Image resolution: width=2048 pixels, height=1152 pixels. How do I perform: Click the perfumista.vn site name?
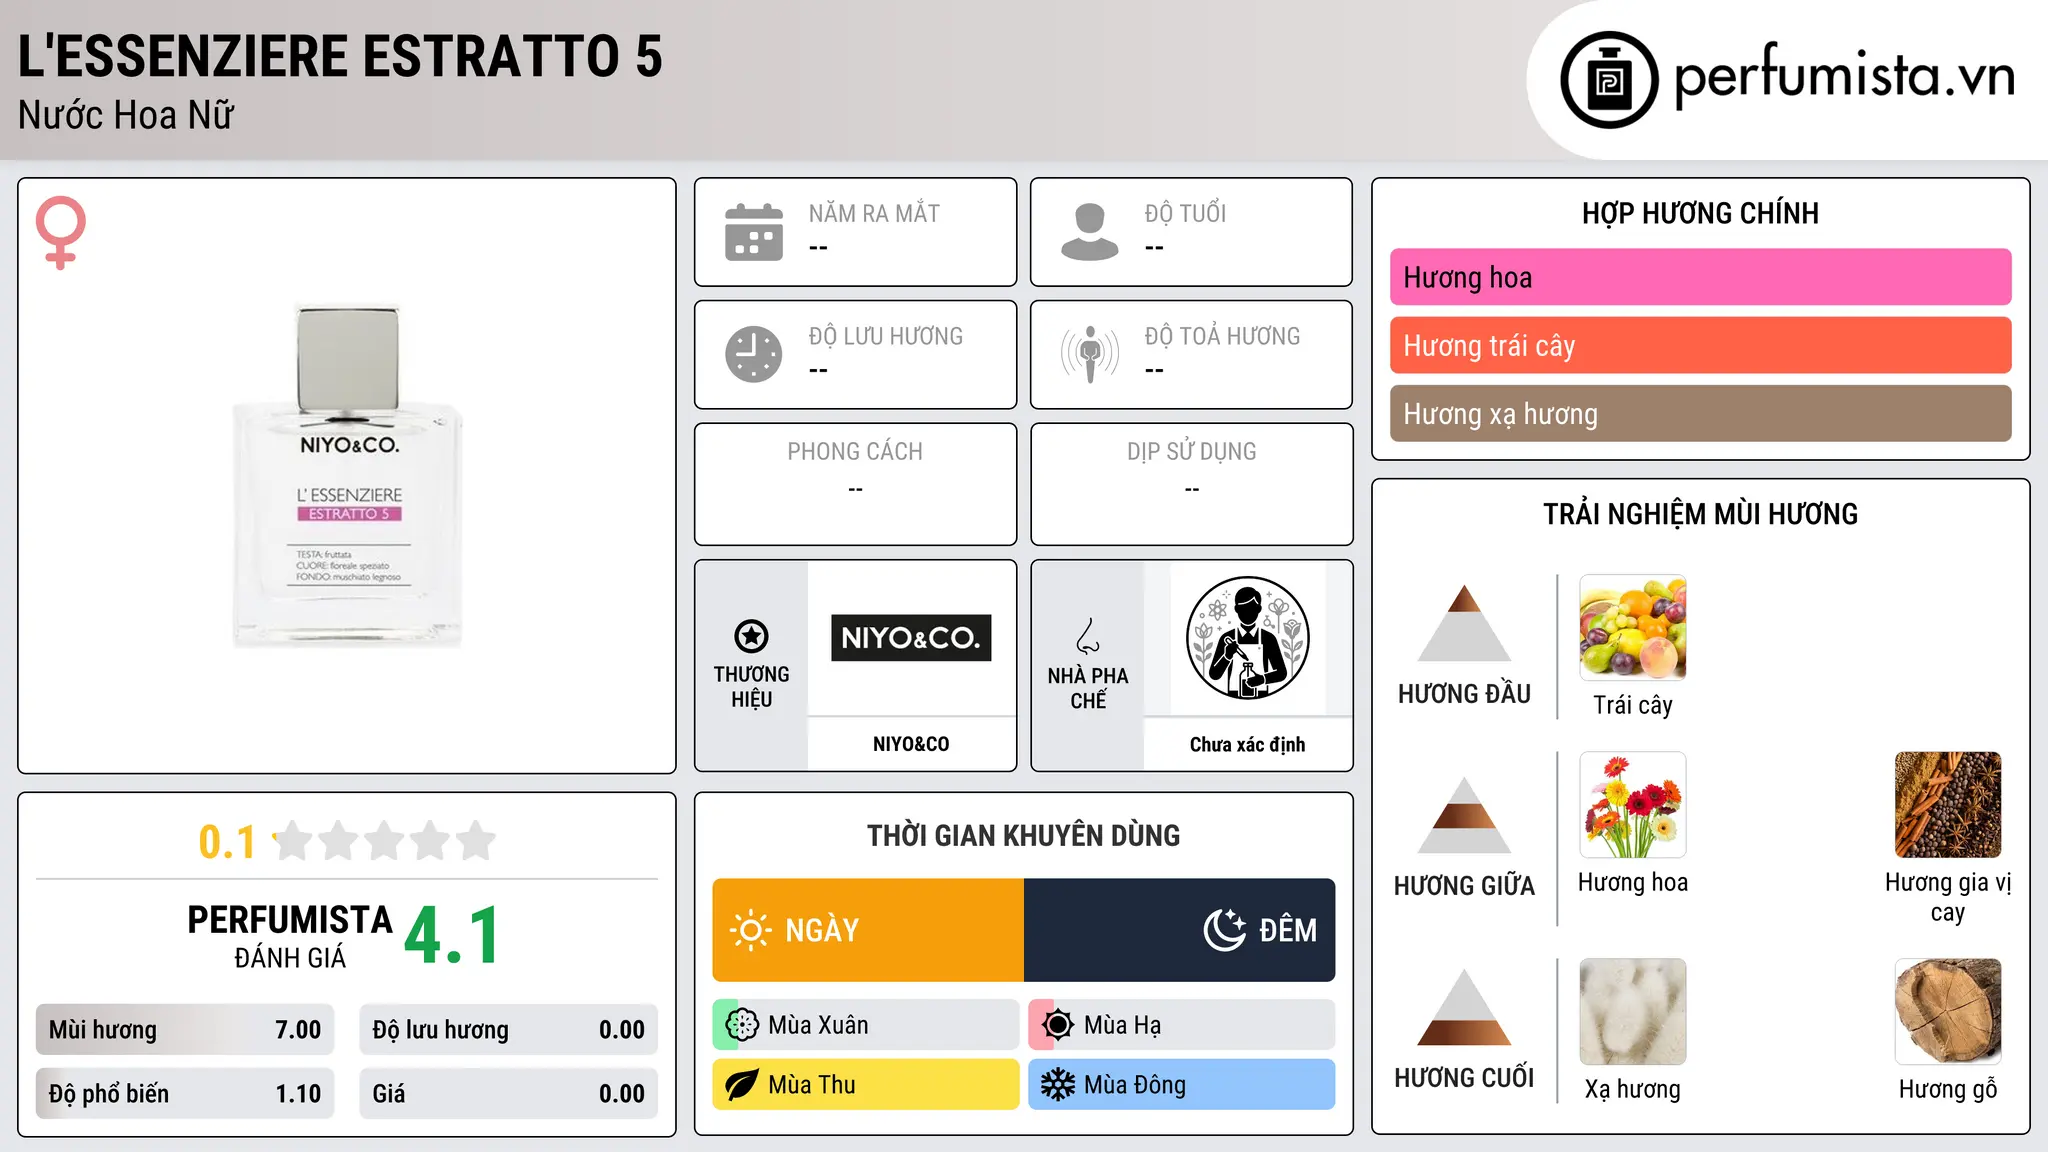tap(1844, 76)
